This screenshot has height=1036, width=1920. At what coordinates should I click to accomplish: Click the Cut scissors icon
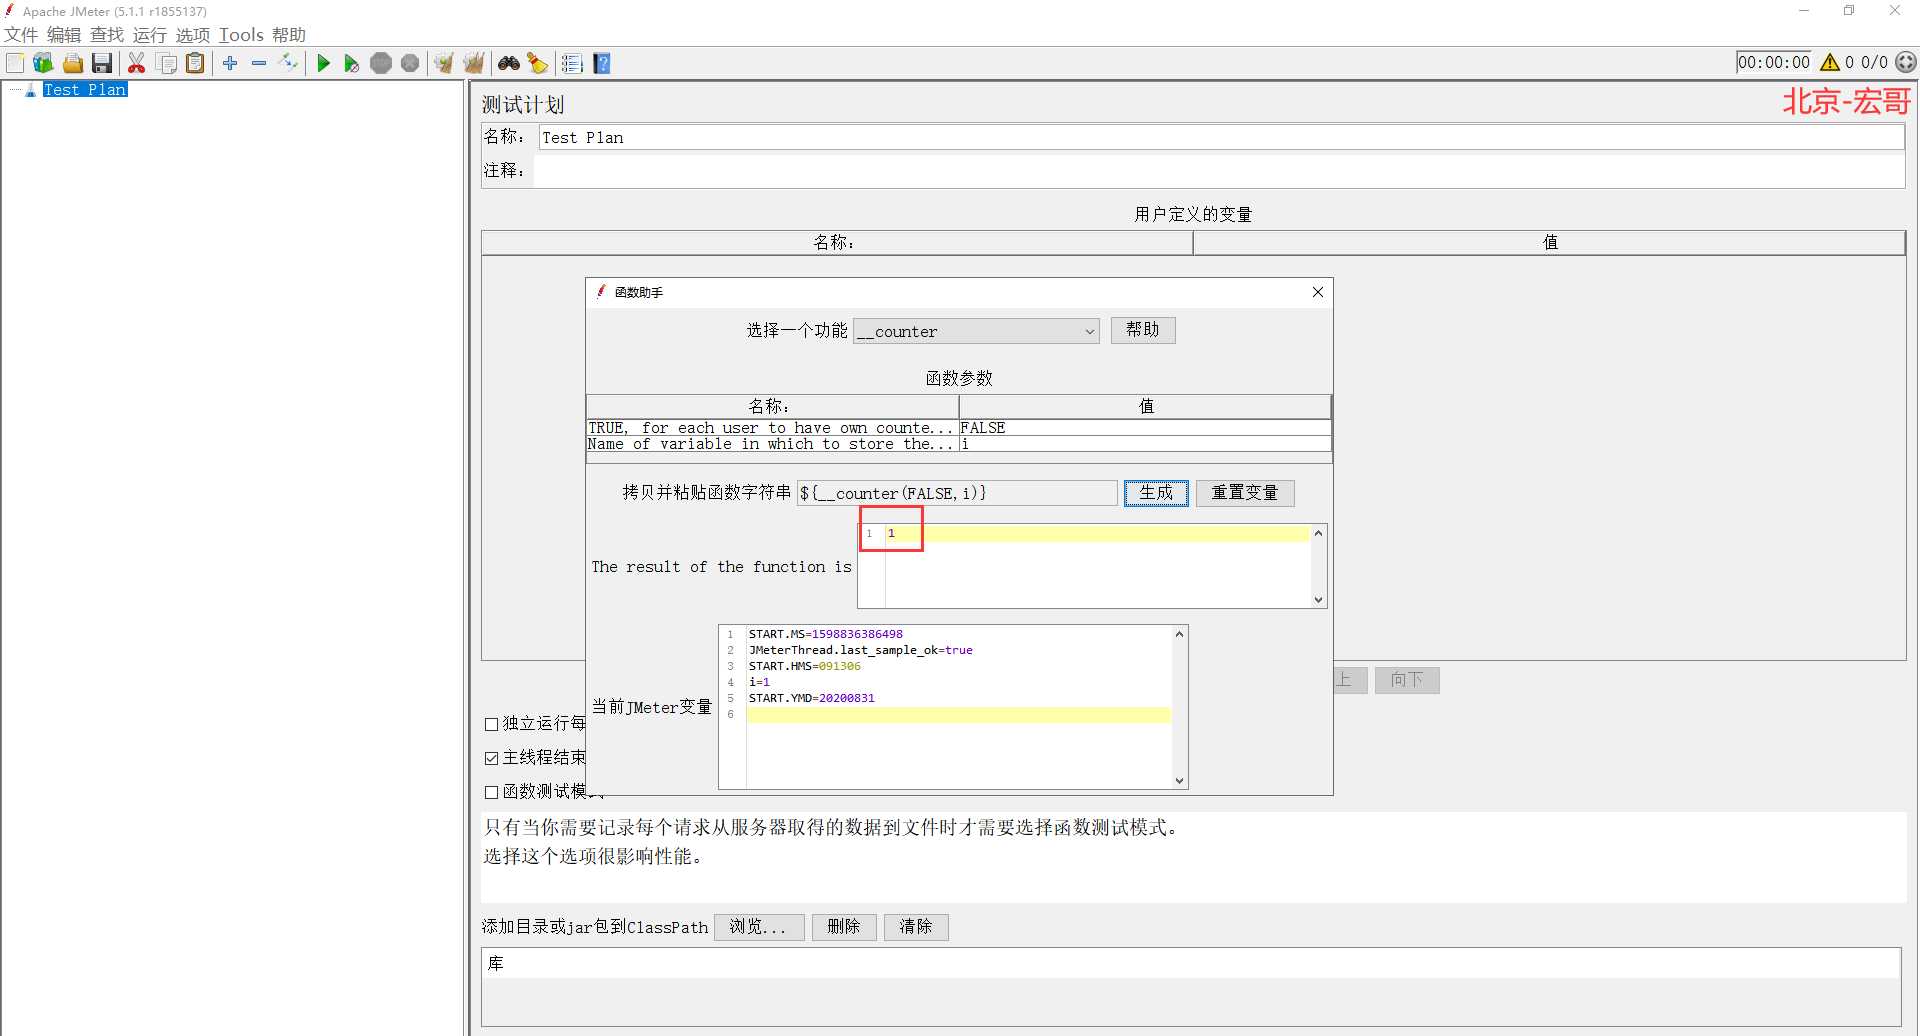click(x=137, y=63)
